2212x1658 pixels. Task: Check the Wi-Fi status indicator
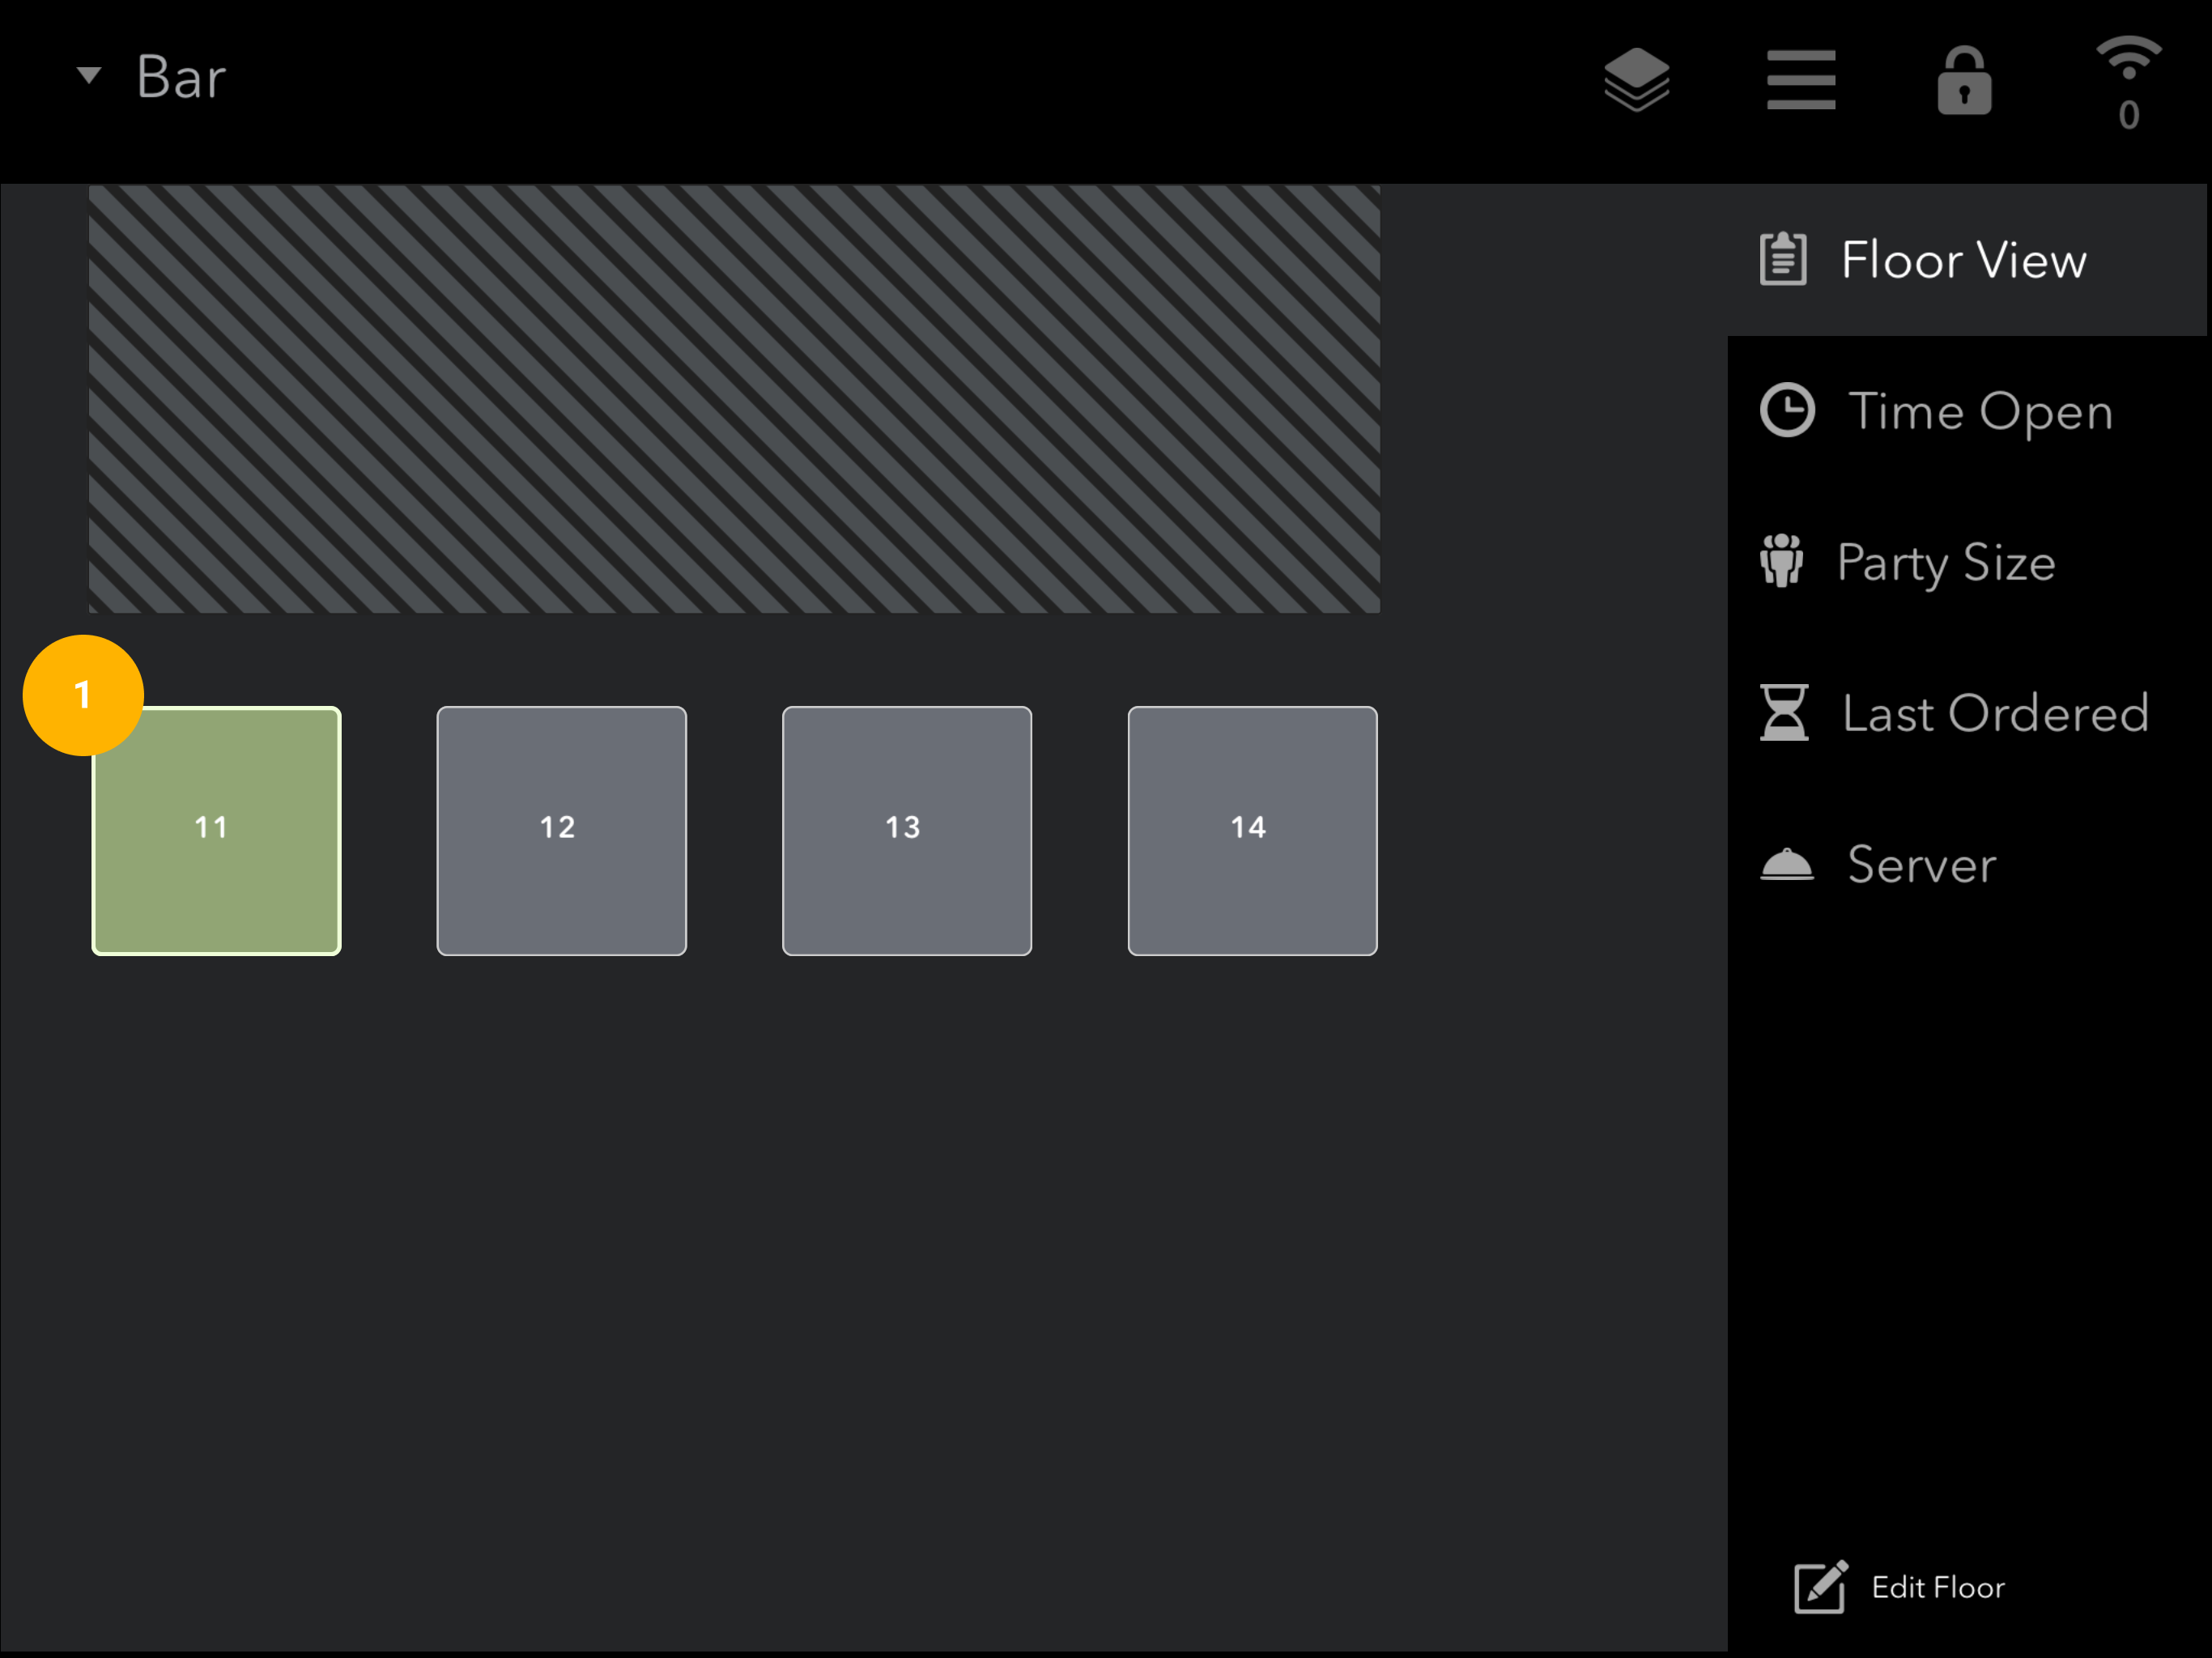pos(2129,83)
